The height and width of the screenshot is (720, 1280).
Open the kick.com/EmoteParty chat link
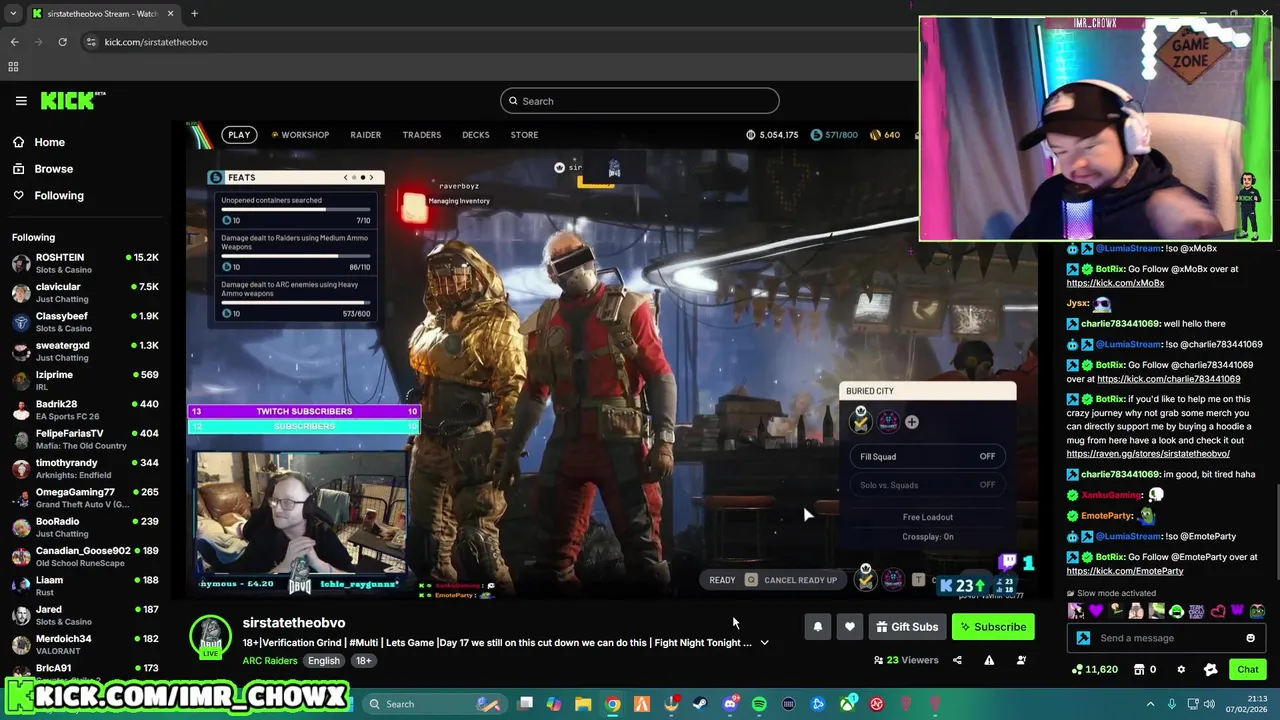point(1125,571)
